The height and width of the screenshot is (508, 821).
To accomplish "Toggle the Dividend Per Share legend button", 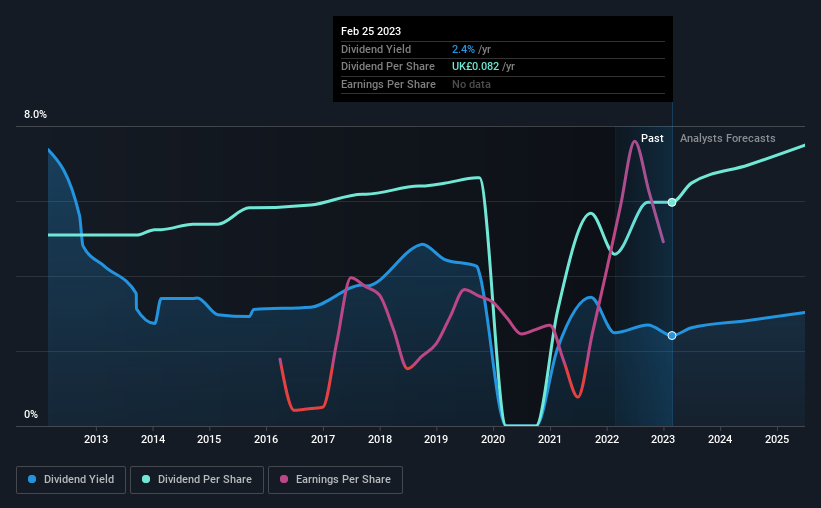I will click(x=197, y=480).
